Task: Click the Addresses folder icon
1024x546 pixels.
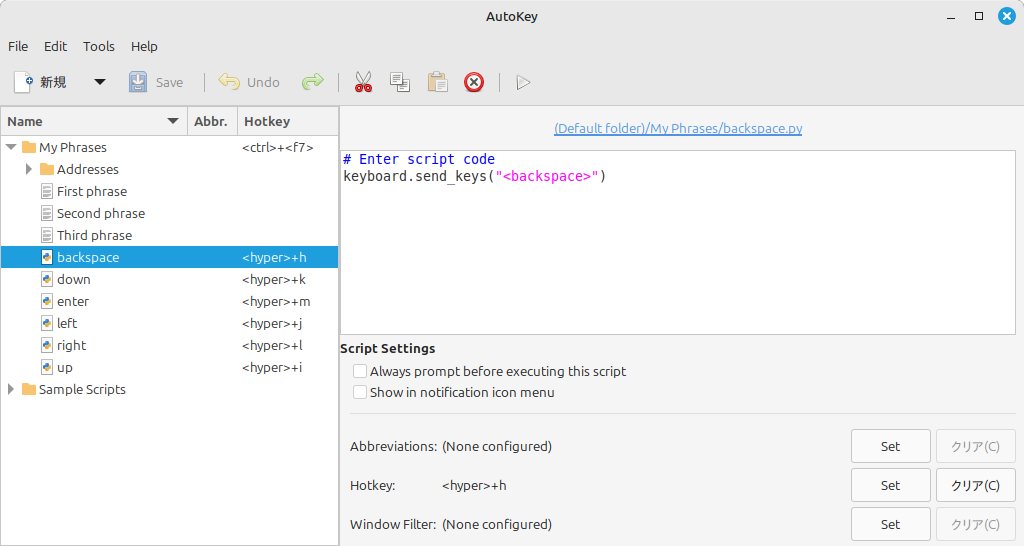Action: click(x=46, y=169)
